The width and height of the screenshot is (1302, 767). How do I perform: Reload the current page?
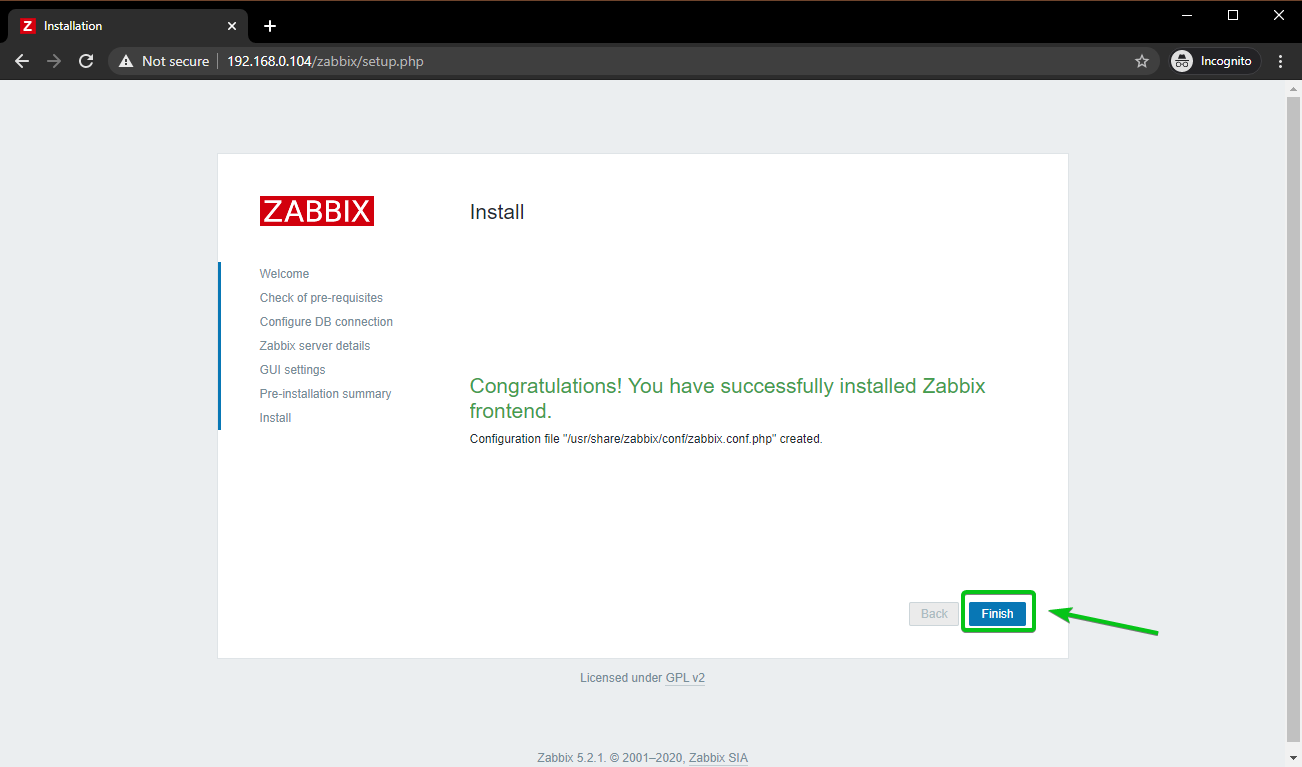(86, 61)
